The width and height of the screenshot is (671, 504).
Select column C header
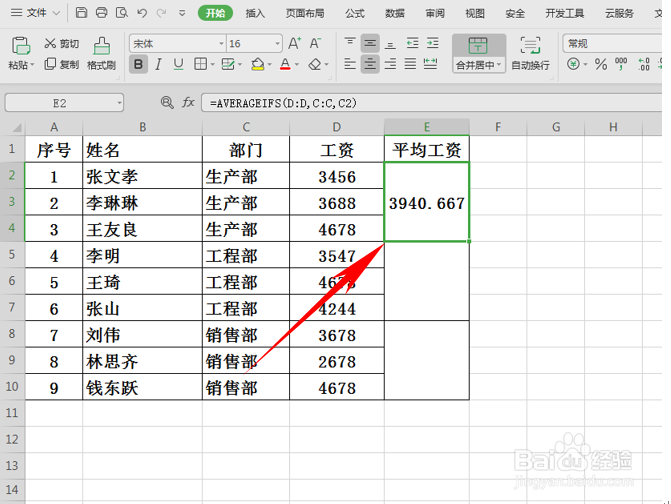coord(246,127)
